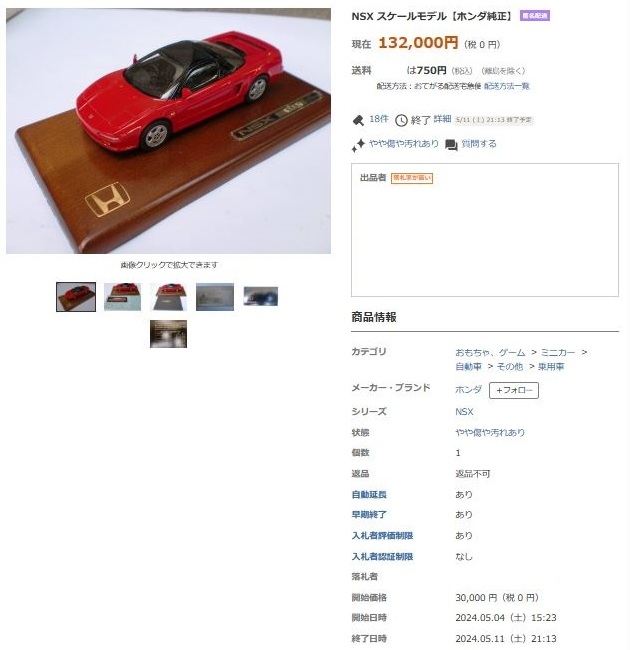This screenshot has width=630, height=650.
Task: Select the first red NSX thumbnail
Action: 76,297
